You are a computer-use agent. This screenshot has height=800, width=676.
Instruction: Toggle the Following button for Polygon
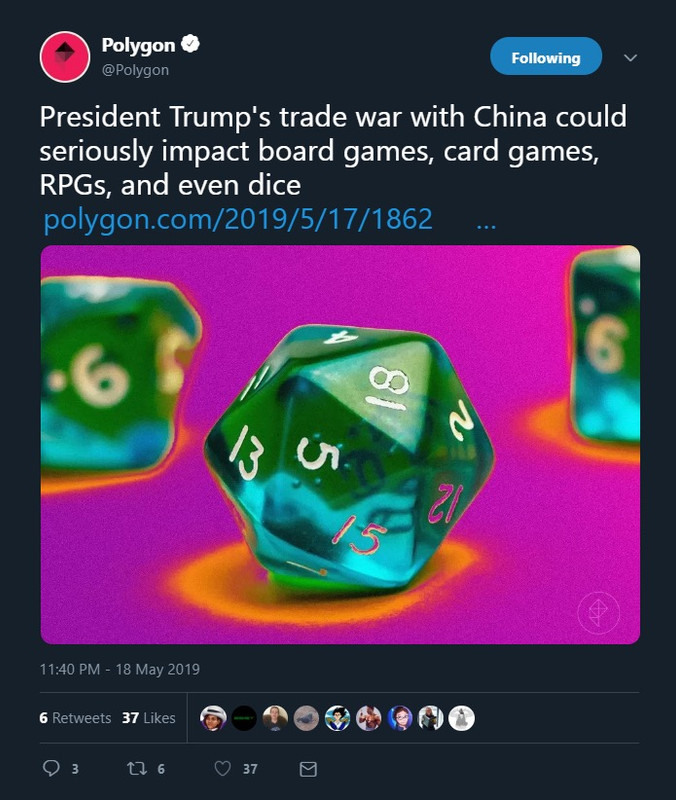coord(546,56)
